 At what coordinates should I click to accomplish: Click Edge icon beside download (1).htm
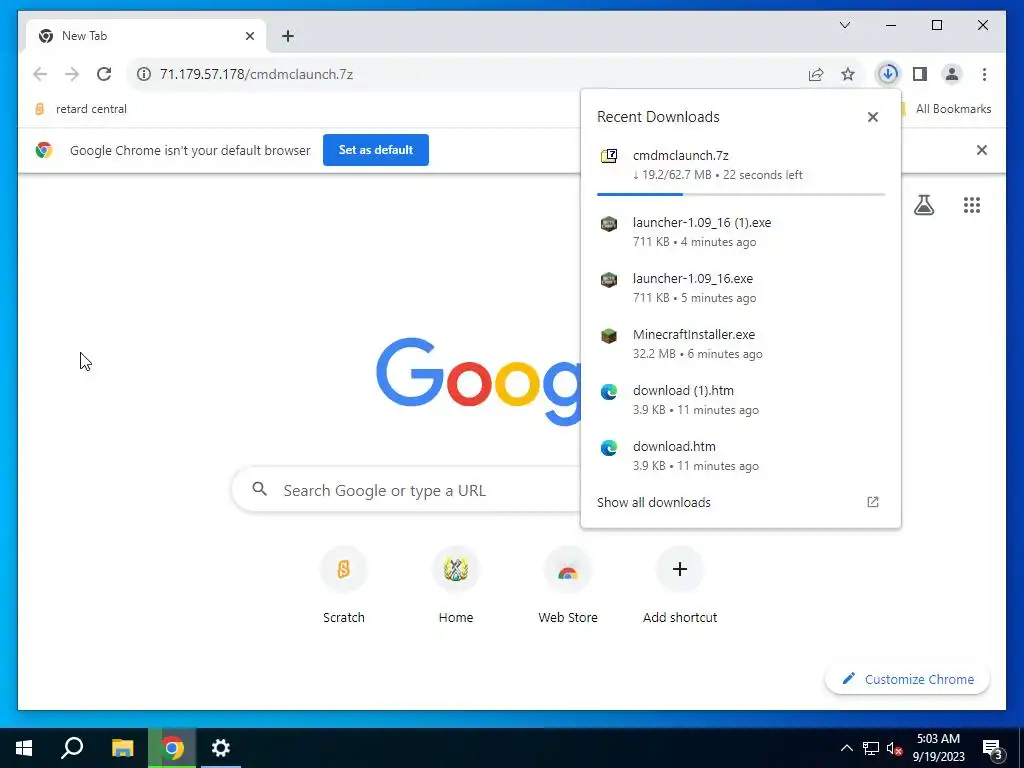(x=609, y=392)
